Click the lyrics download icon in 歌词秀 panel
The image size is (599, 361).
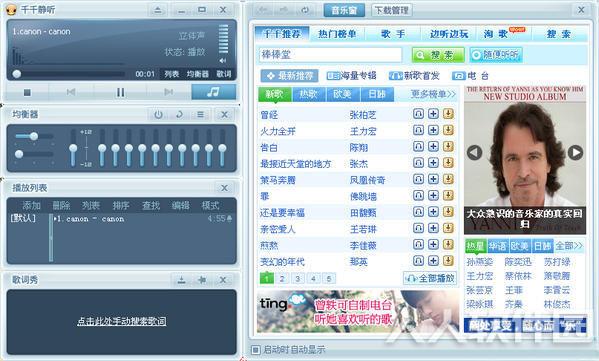(x=181, y=280)
